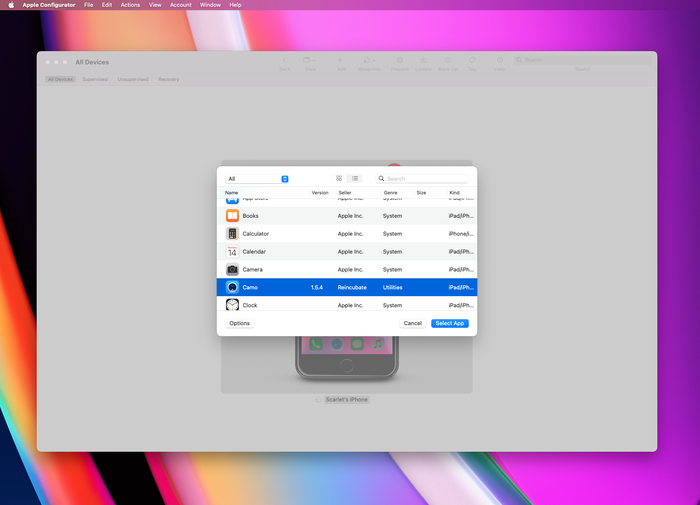Click the Clock app icon
The width and height of the screenshot is (700, 505).
(x=232, y=305)
